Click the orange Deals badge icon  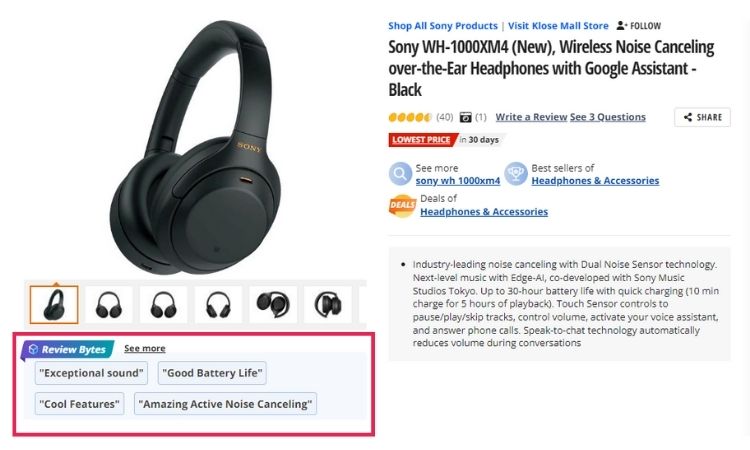(x=402, y=206)
